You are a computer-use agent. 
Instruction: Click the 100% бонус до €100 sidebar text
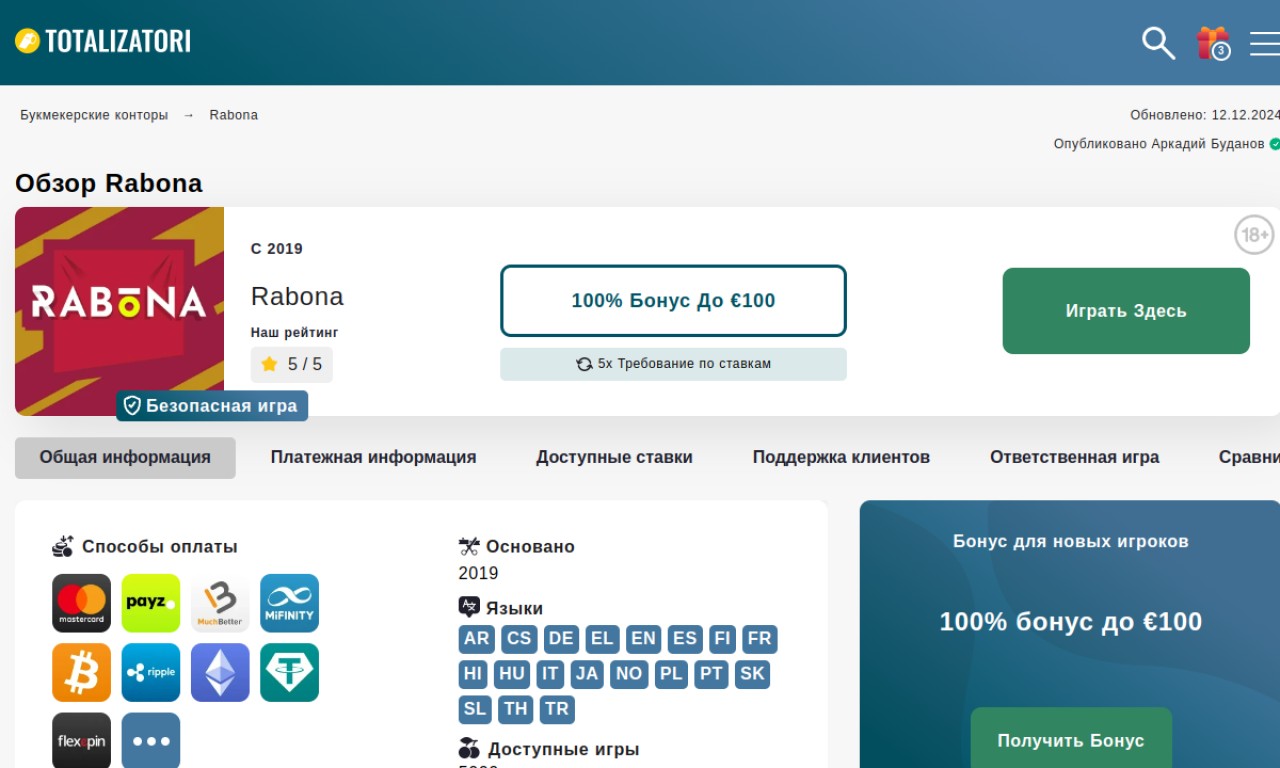point(1071,621)
